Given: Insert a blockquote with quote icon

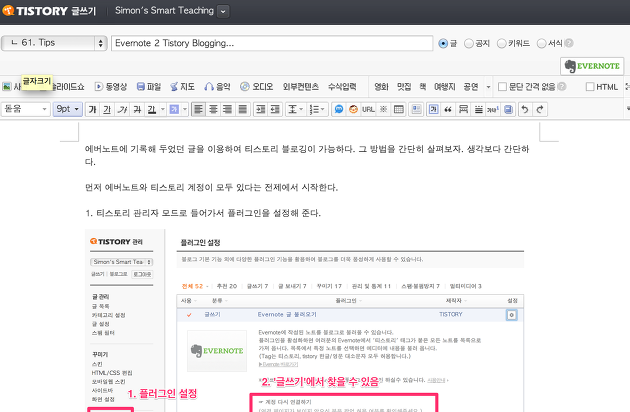Looking at the screenshot, I should point(448,109).
